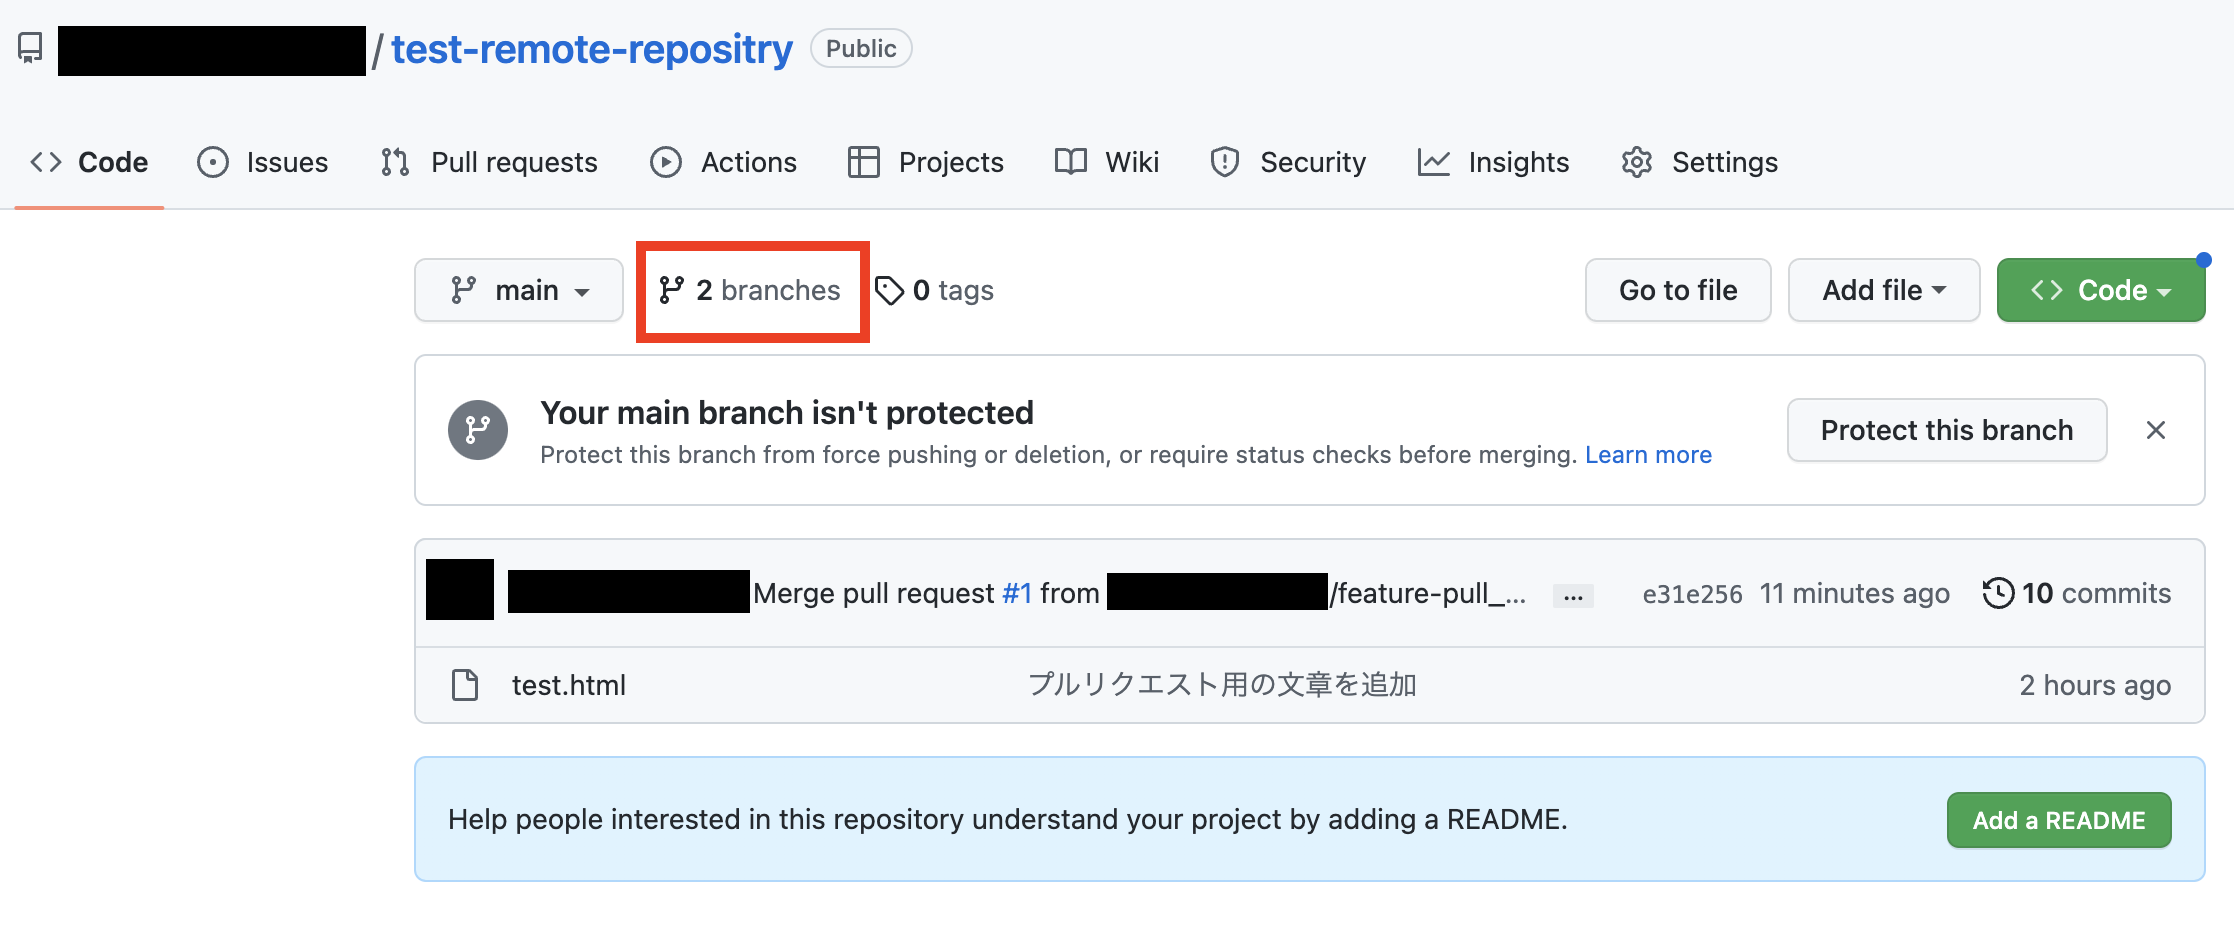Image resolution: width=2234 pixels, height=944 pixels.
Task: Dismiss the branch protection notice
Action: (x=2156, y=430)
